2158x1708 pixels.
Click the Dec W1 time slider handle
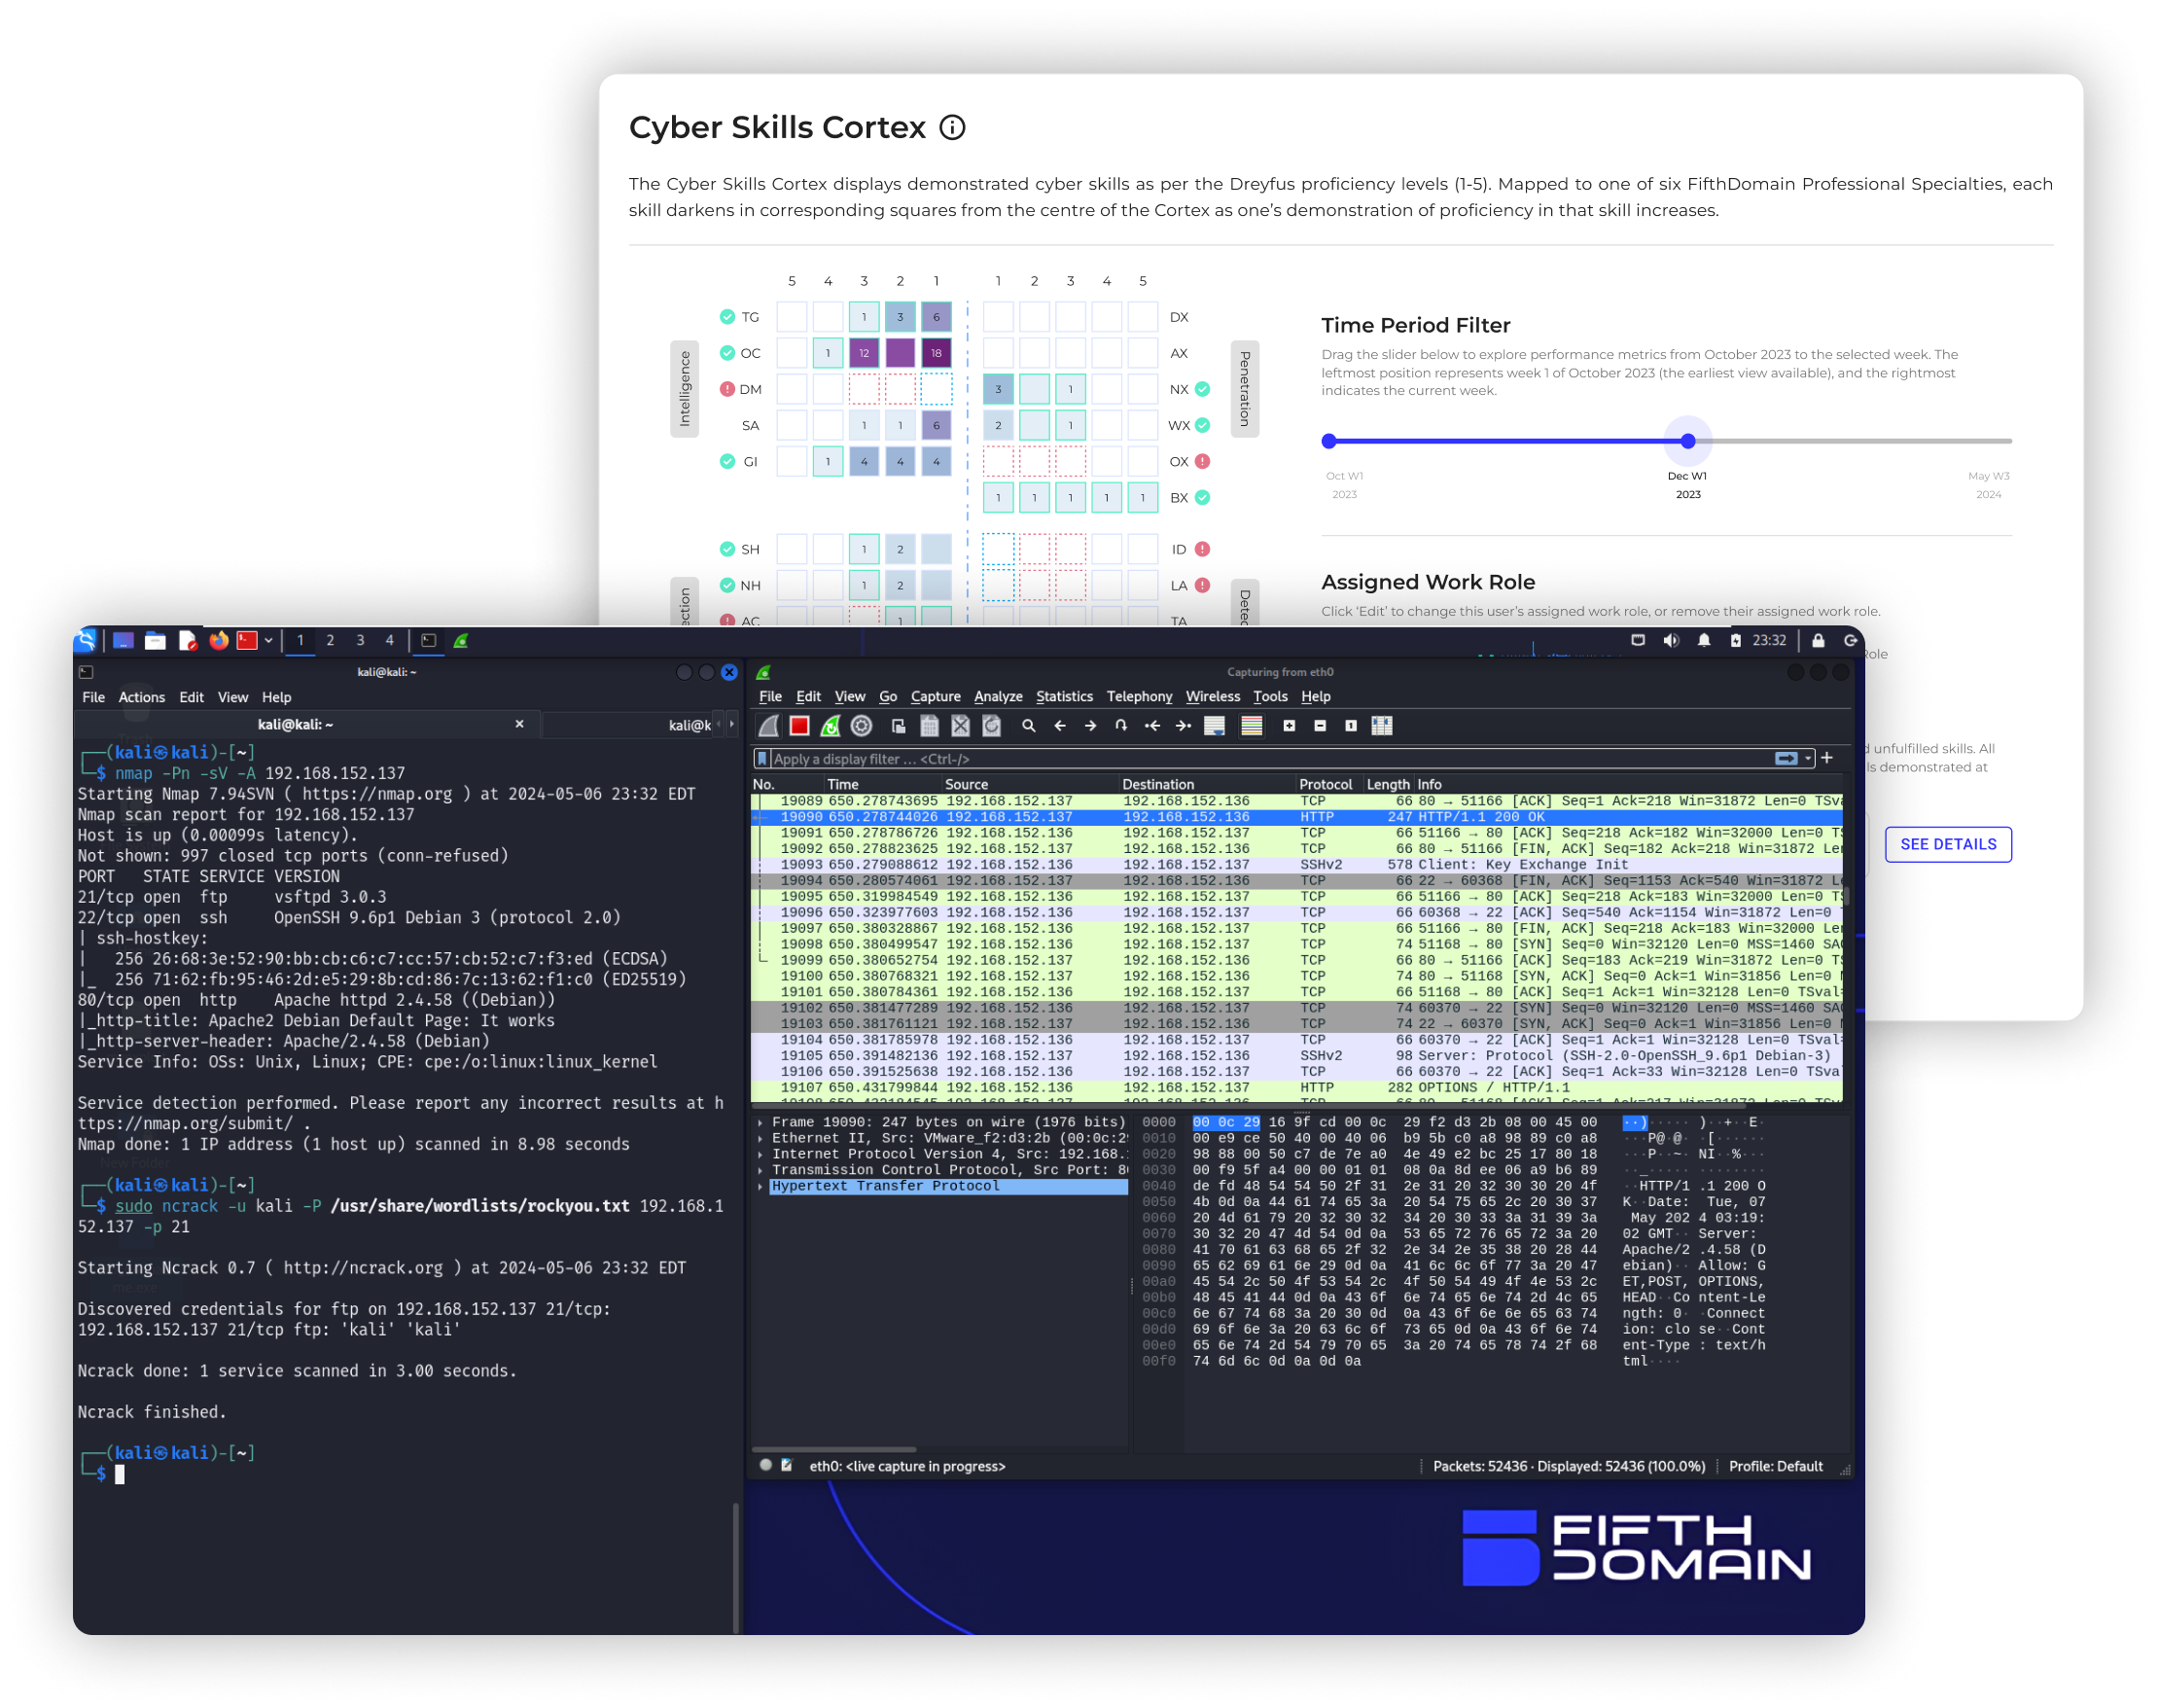tap(1687, 441)
